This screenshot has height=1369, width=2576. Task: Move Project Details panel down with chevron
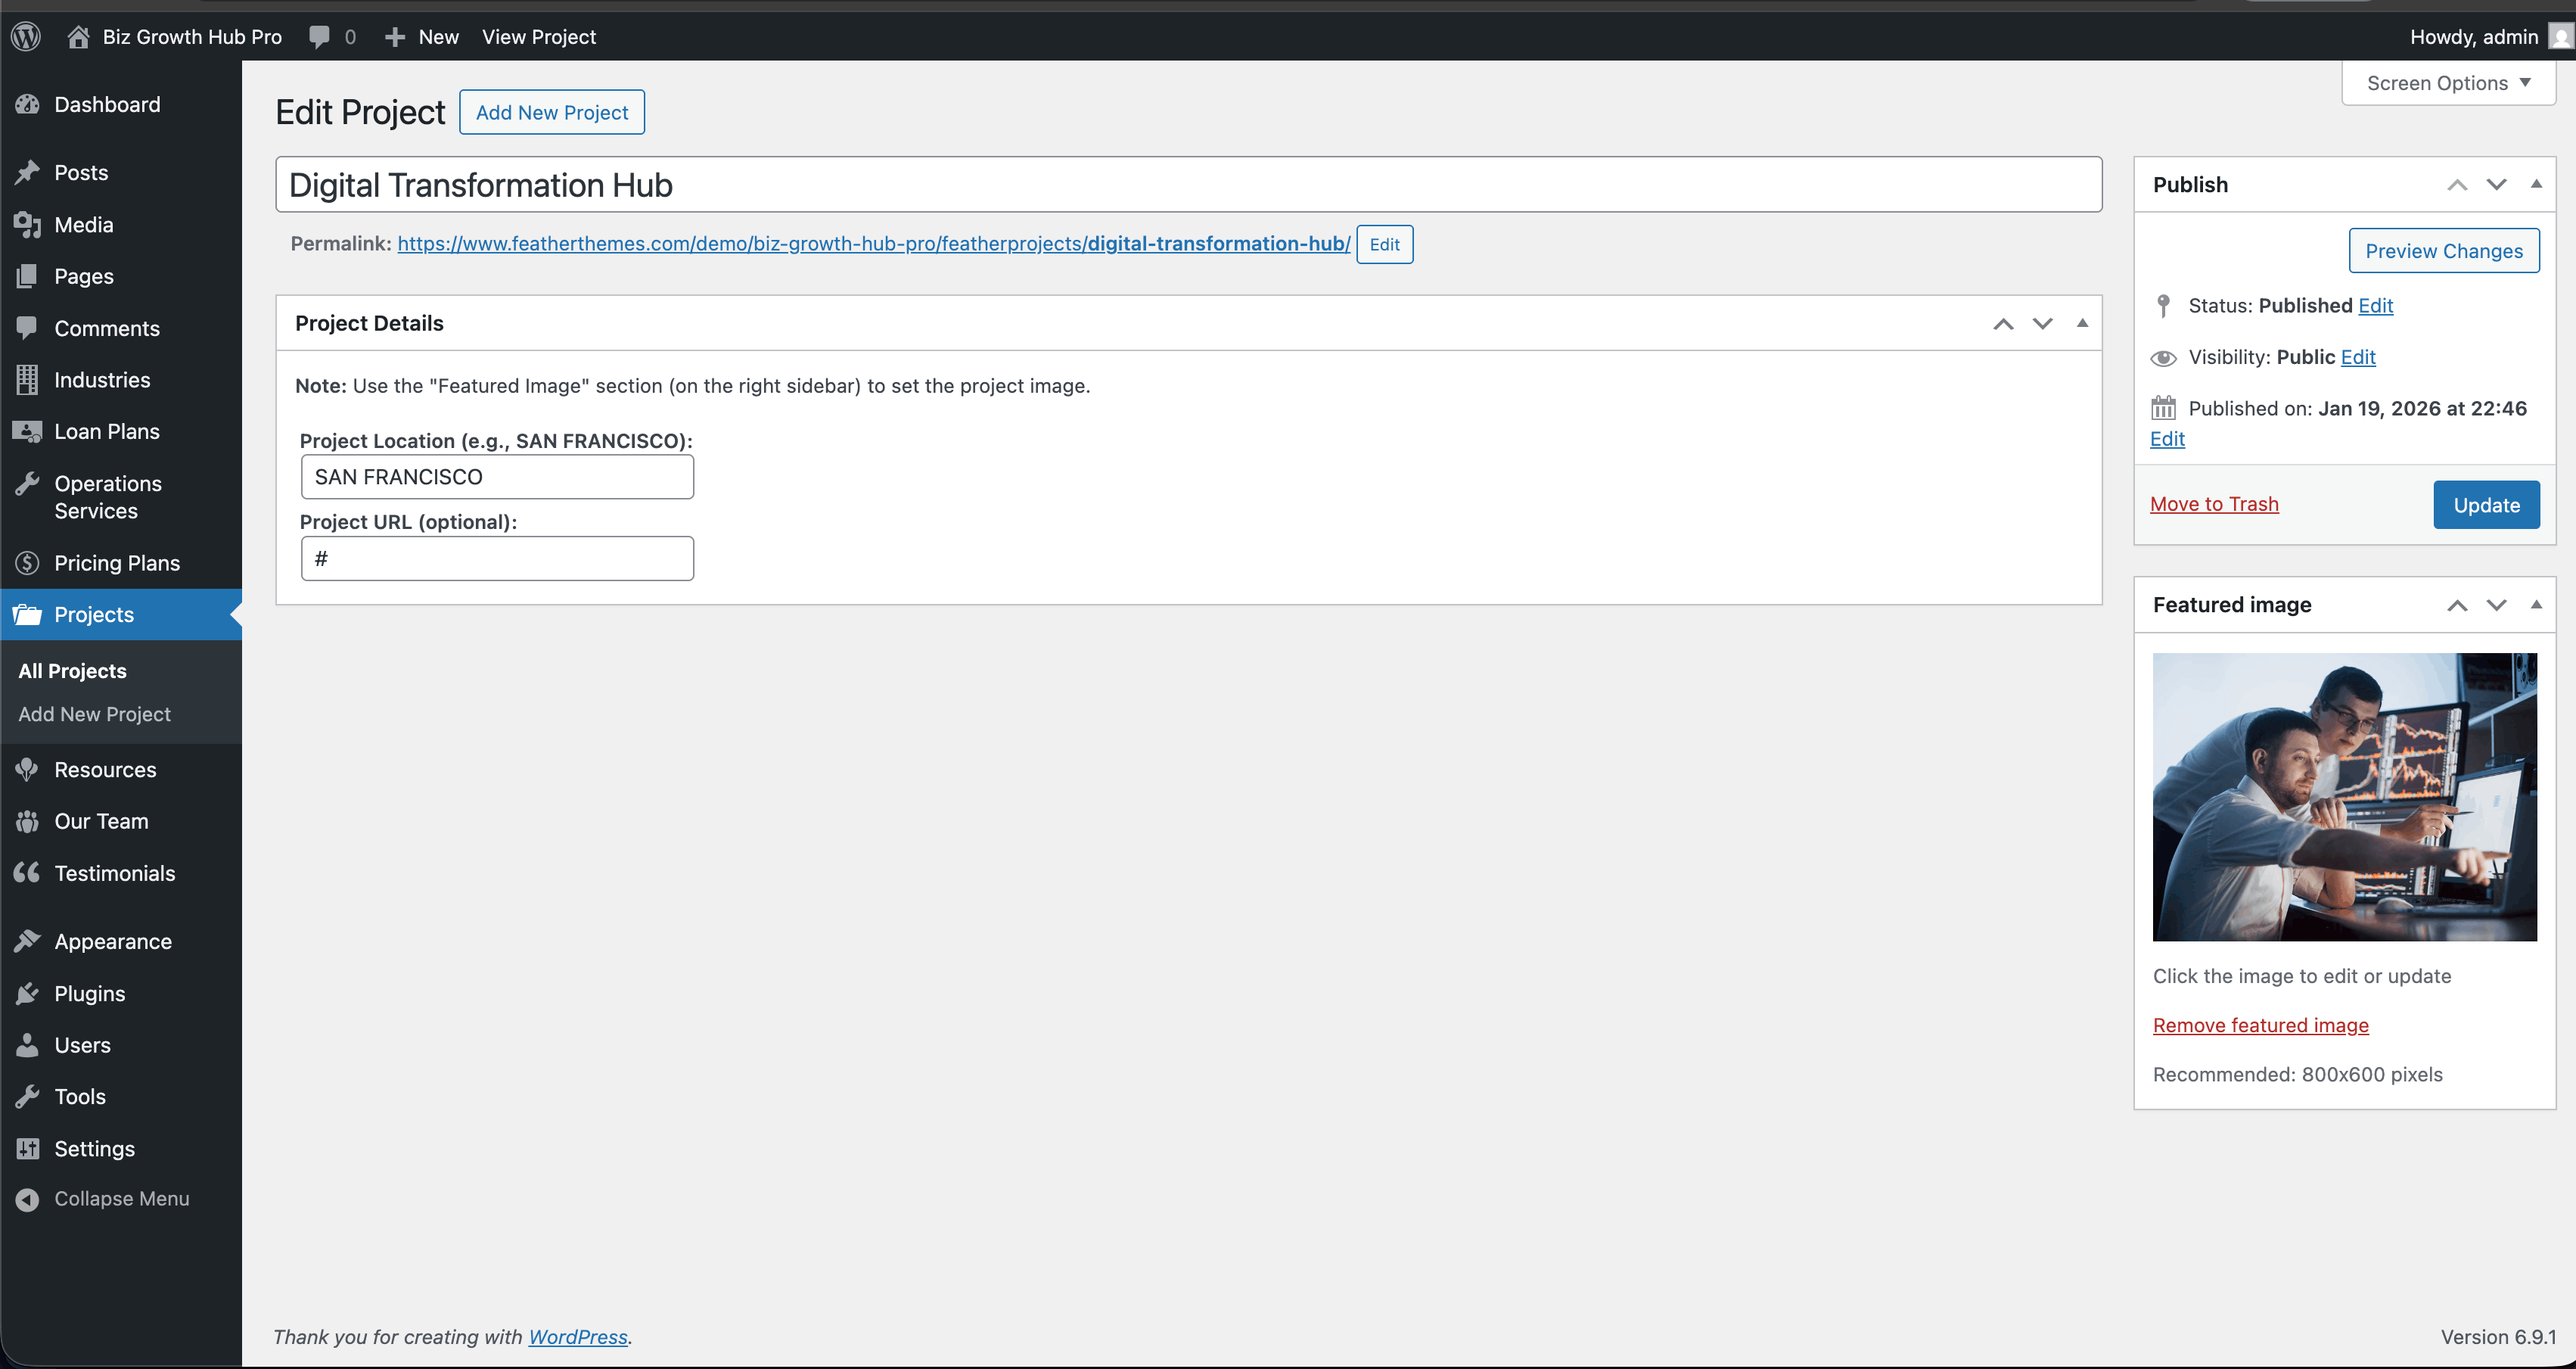(x=2042, y=323)
